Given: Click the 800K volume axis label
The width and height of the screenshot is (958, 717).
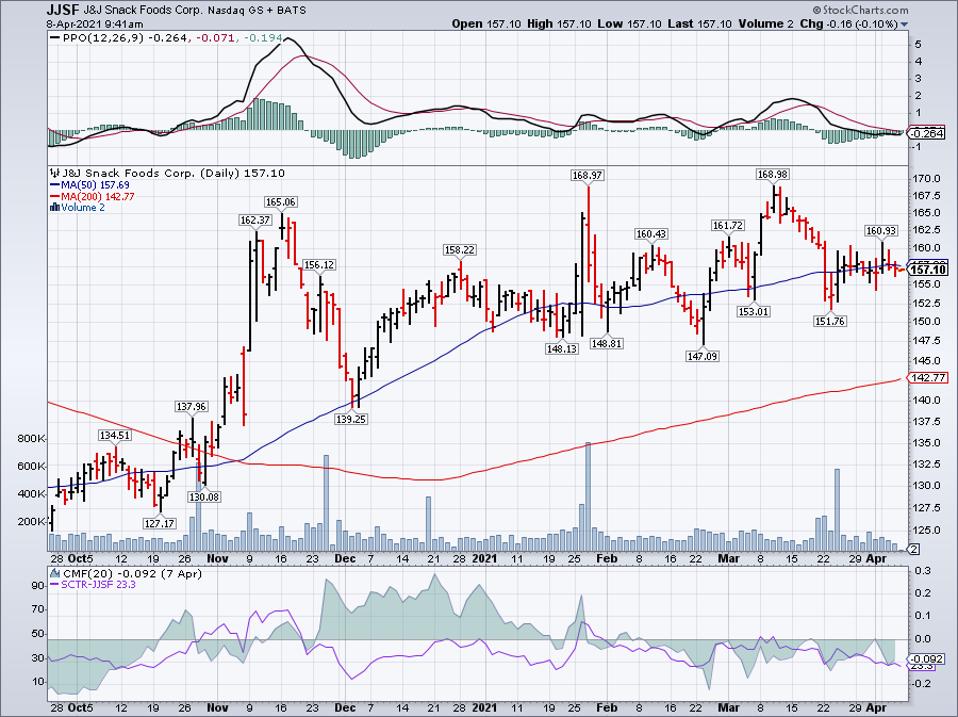Looking at the screenshot, I should coord(32,439).
